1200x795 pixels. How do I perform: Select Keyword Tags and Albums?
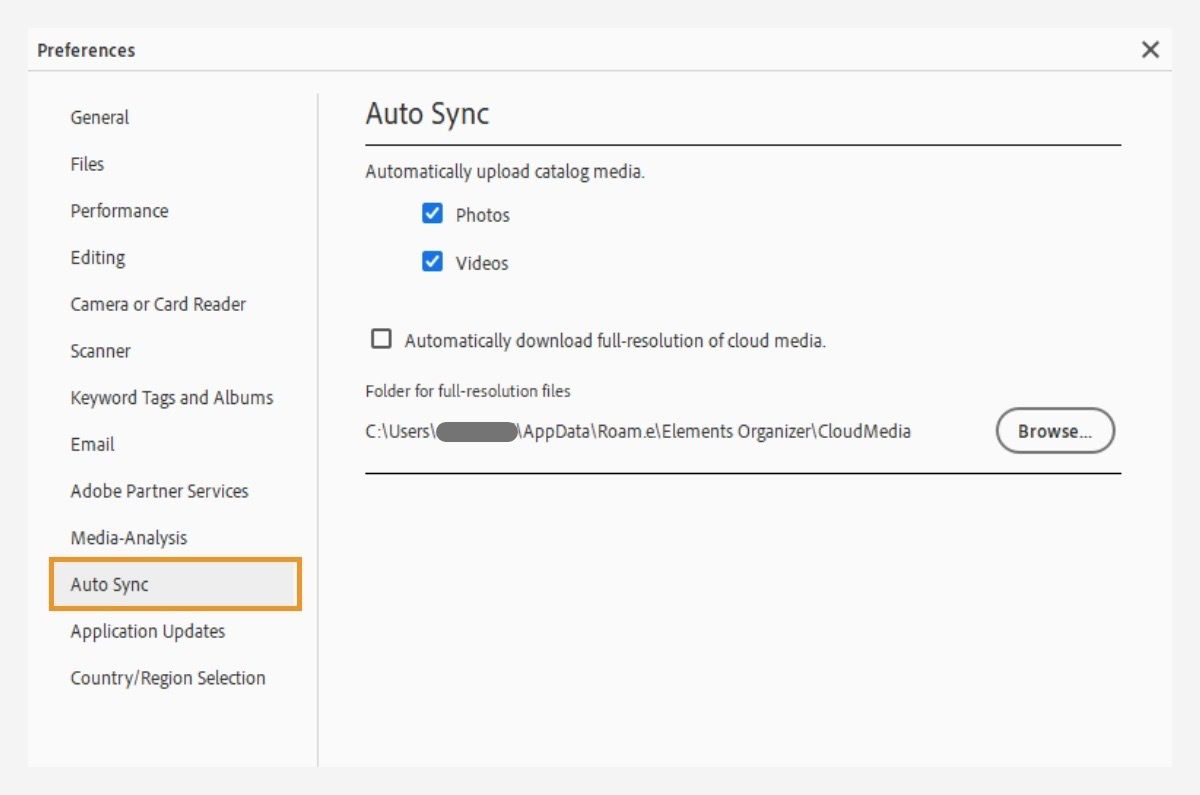171,398
